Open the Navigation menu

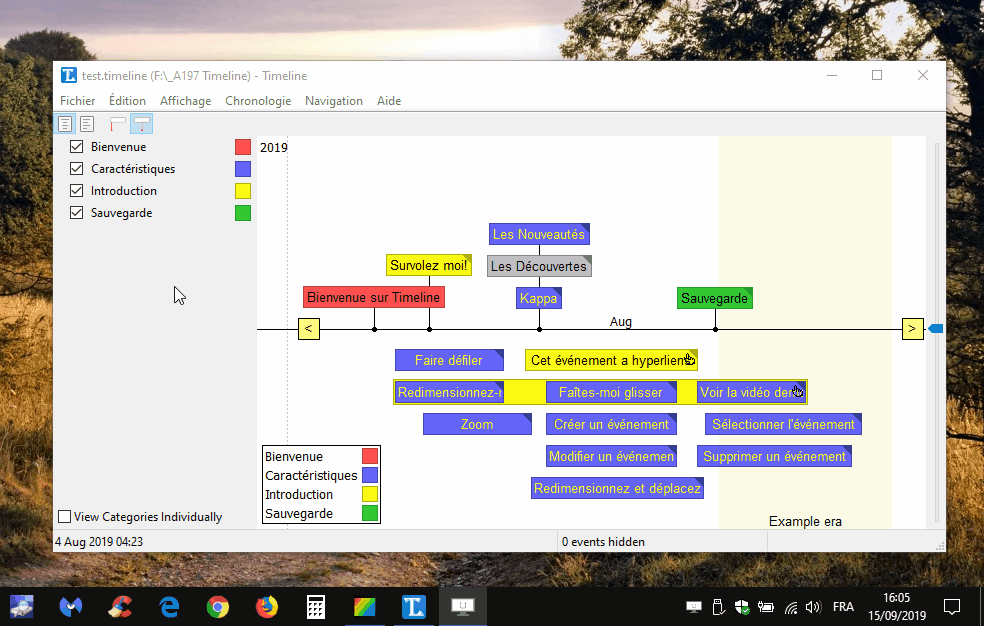pyautogui.click(x=334, y=101)
